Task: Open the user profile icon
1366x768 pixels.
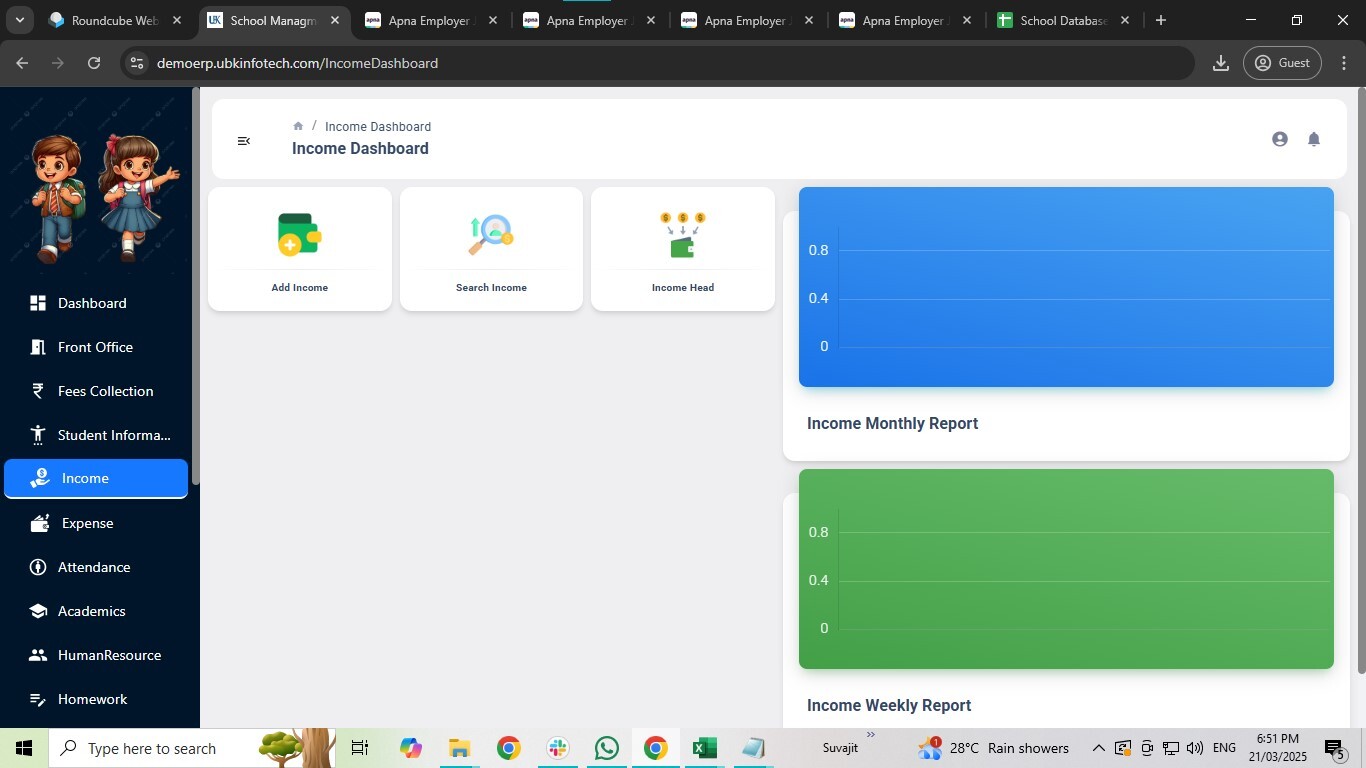Action: pos(1279,140)
